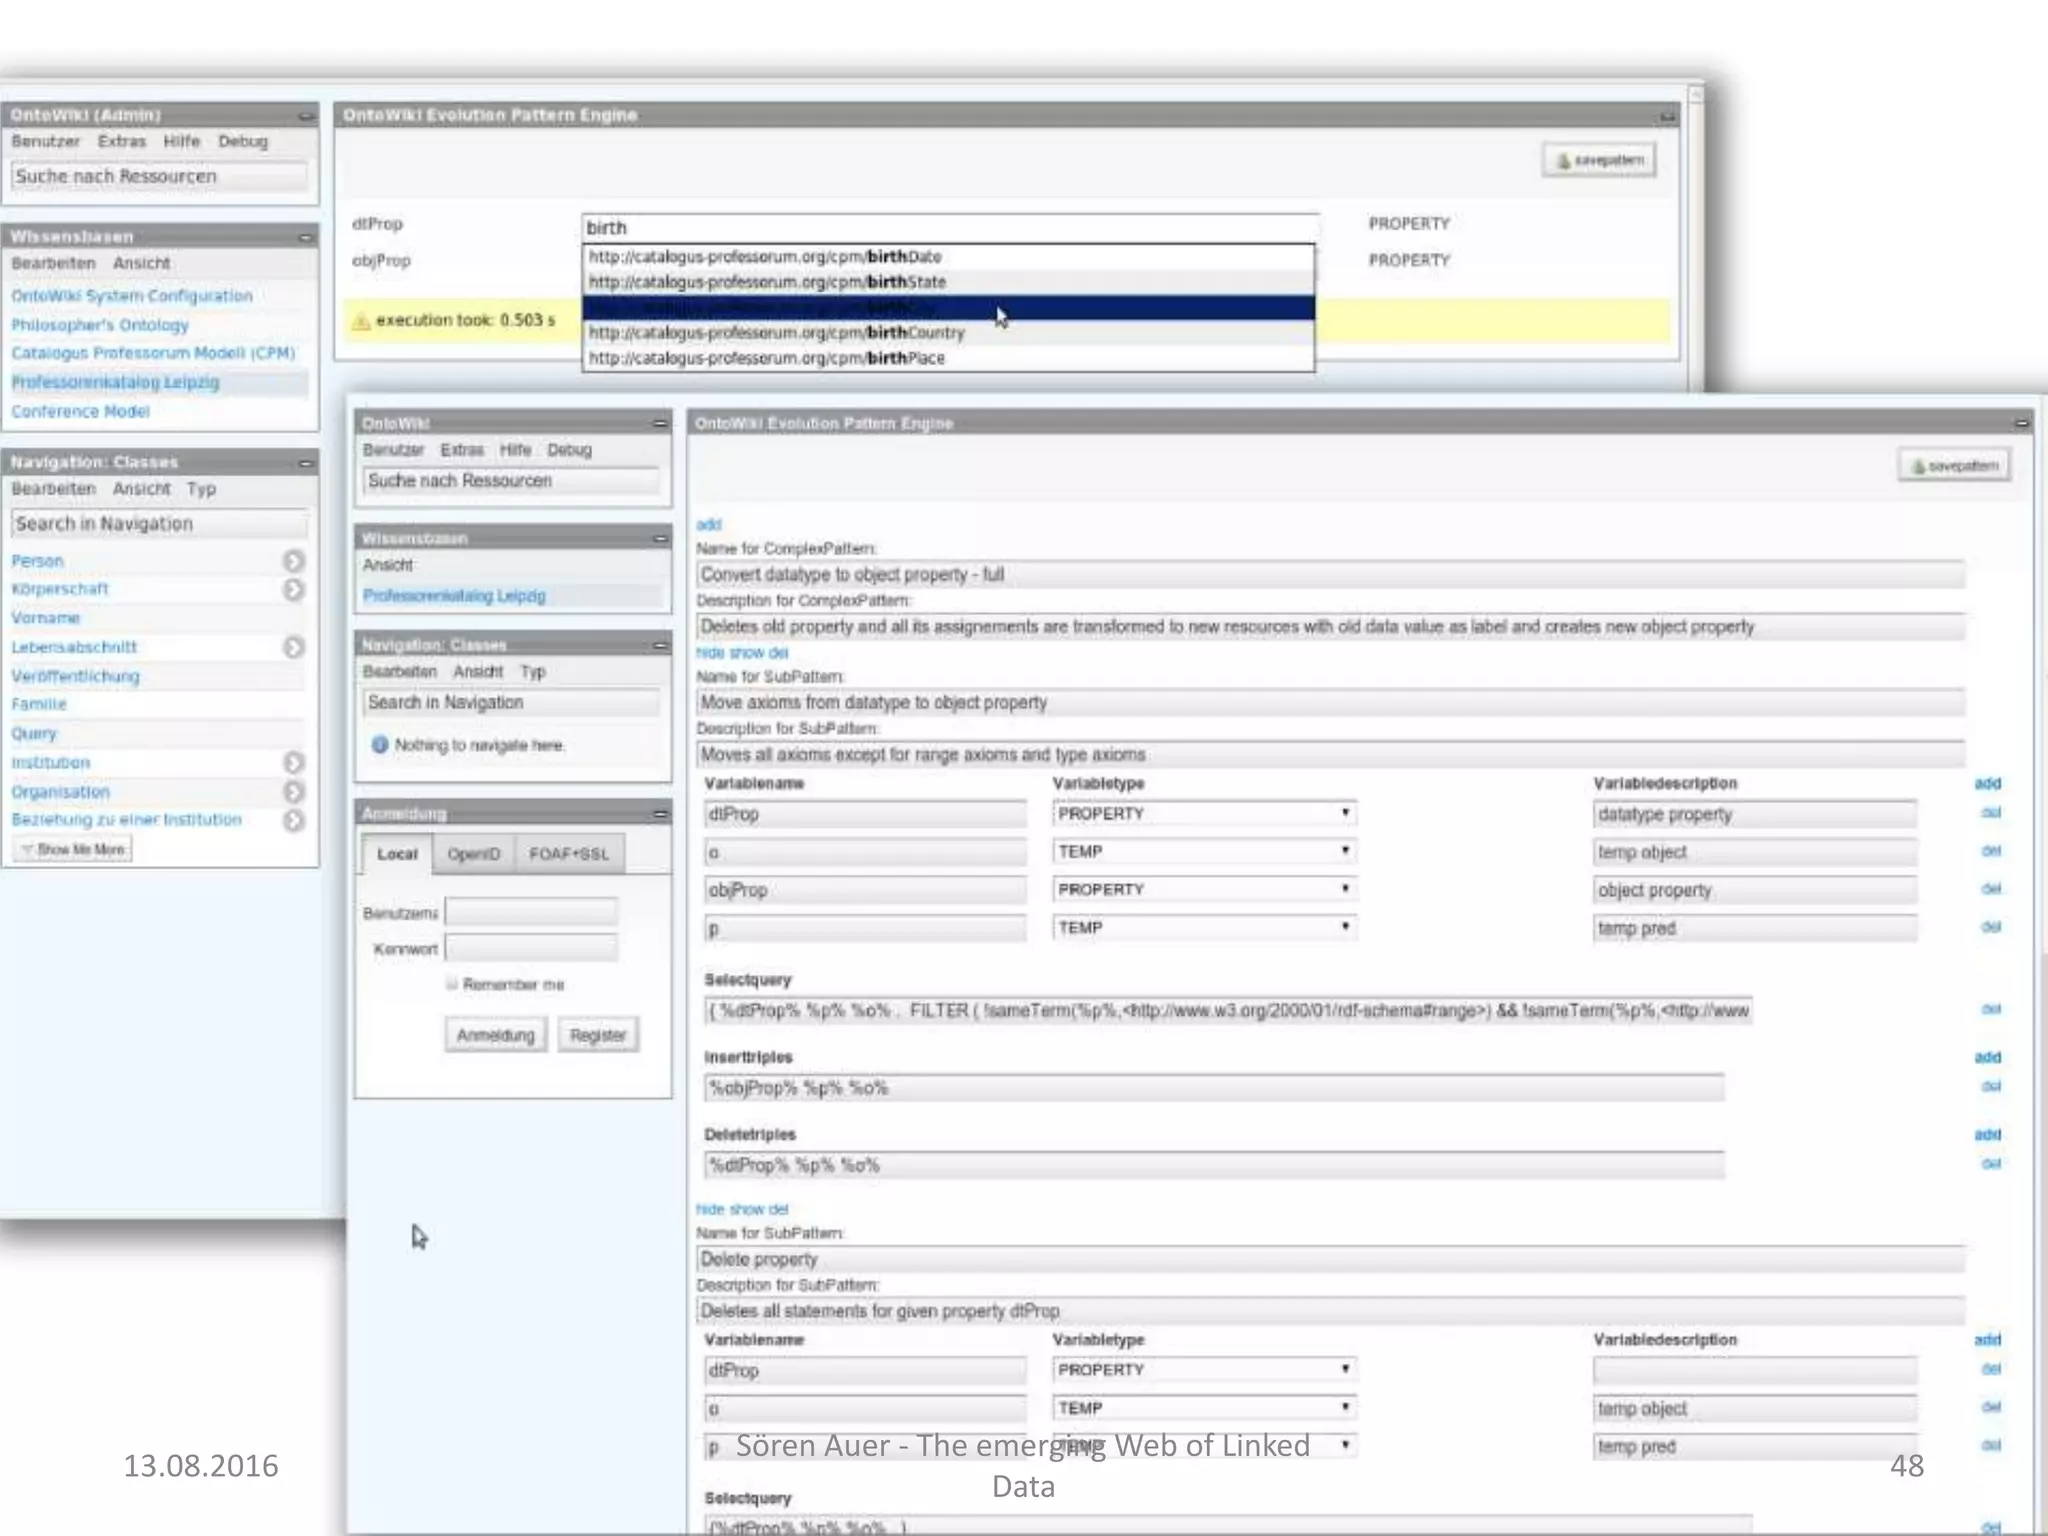Click the arrow icon next to Körperschaft
This screenshot has width=2048, height=1536.
tap(293, 590)
